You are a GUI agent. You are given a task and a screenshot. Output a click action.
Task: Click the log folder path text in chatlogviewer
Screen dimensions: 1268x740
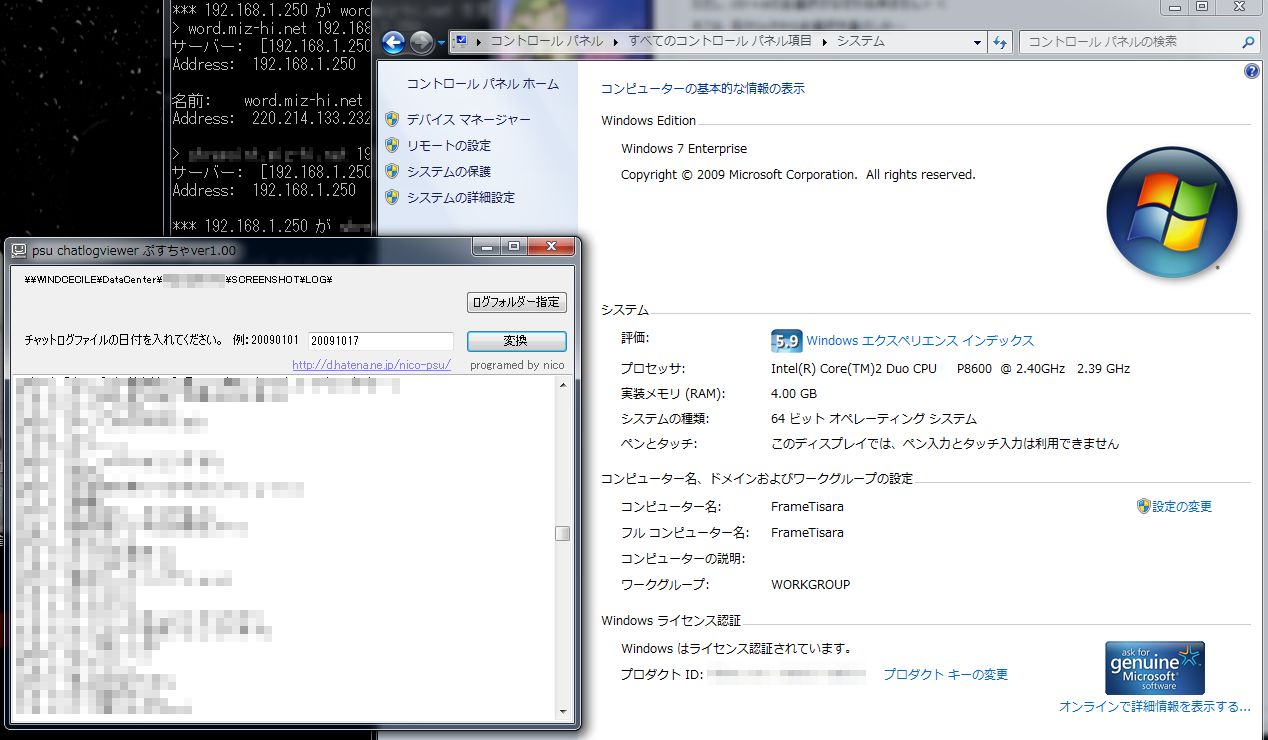178,279
